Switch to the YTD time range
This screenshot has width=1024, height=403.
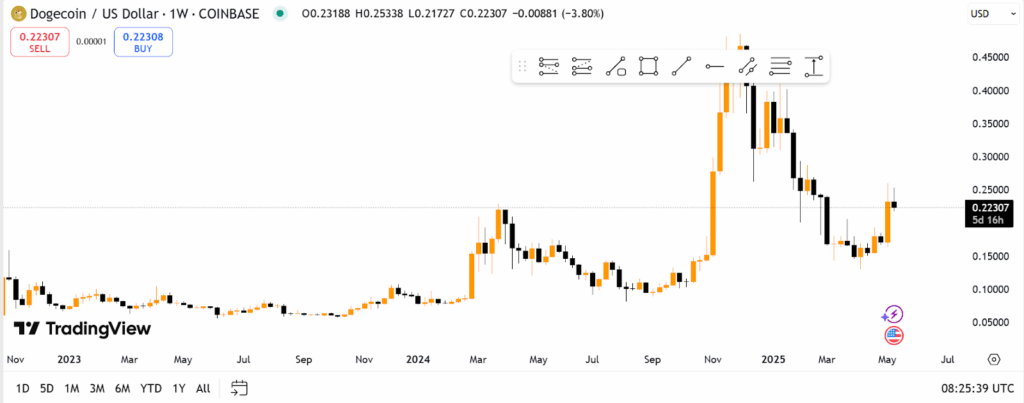[151, 388]
